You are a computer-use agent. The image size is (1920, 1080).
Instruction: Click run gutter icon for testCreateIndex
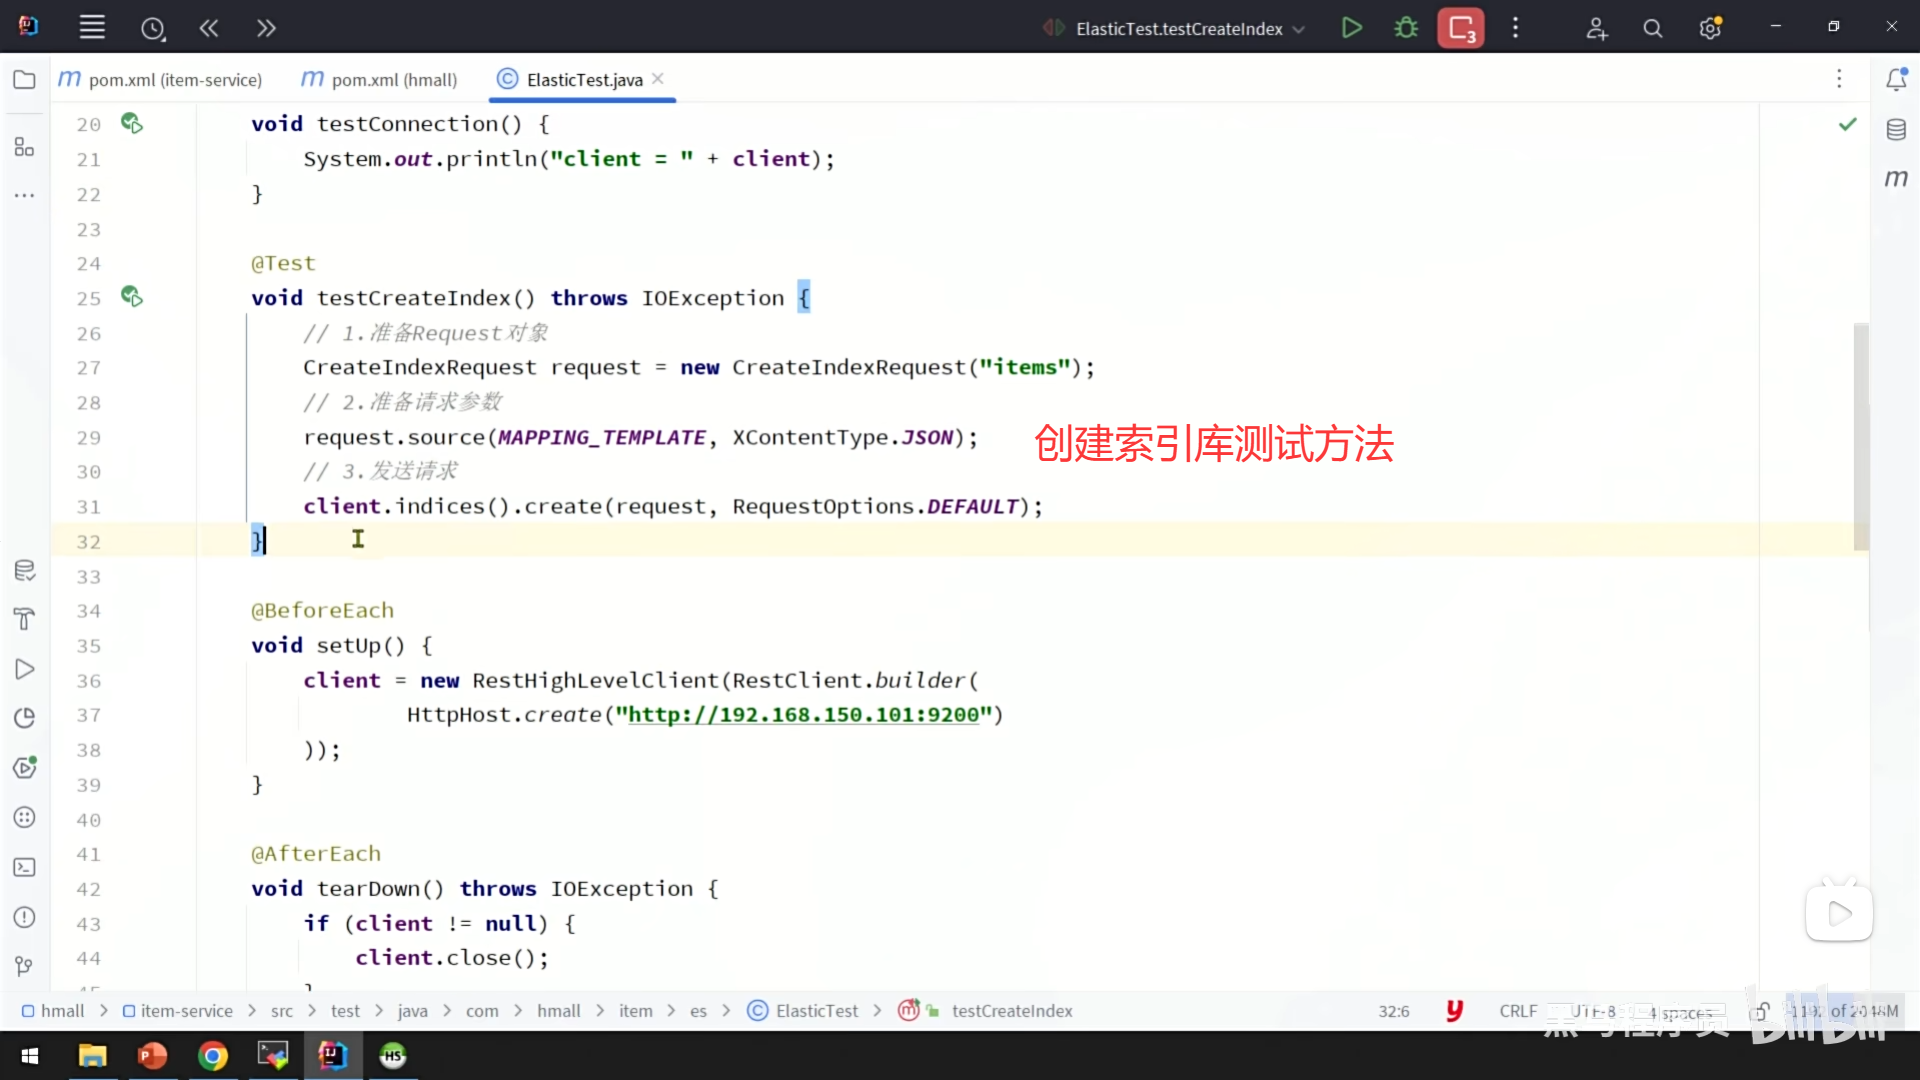tap(131, 297)
